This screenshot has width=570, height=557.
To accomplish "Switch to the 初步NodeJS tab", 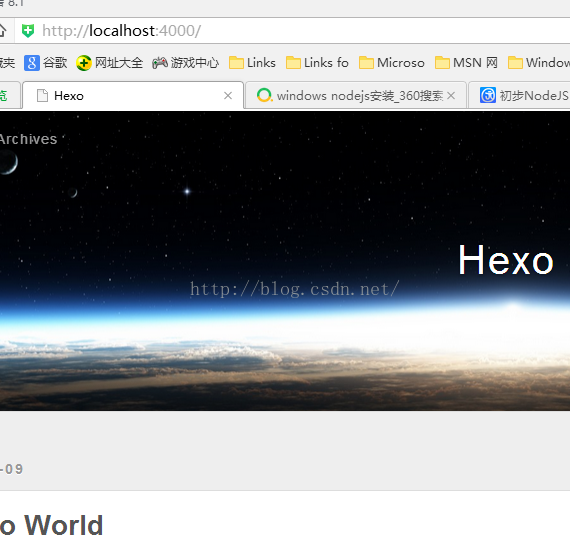I will pyautogui.click(x=519, y=96).
